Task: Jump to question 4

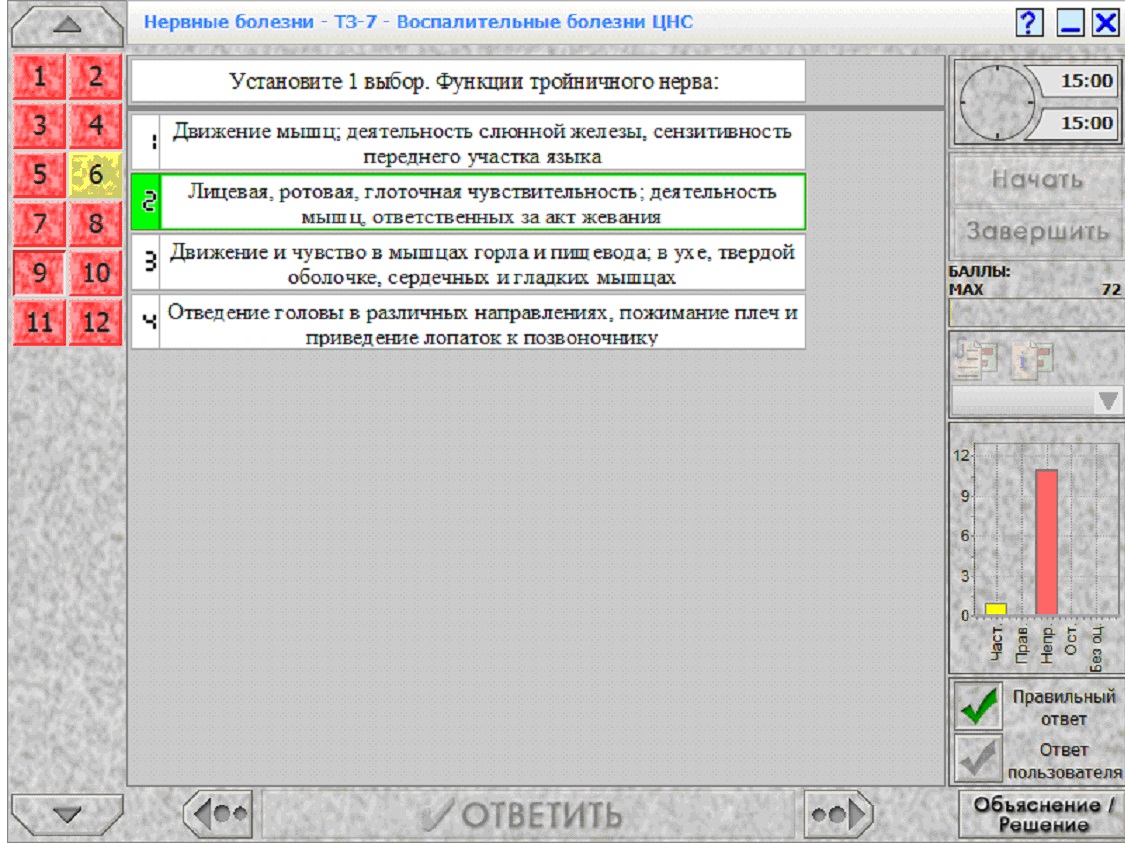Action: click(x=95, y=125)
